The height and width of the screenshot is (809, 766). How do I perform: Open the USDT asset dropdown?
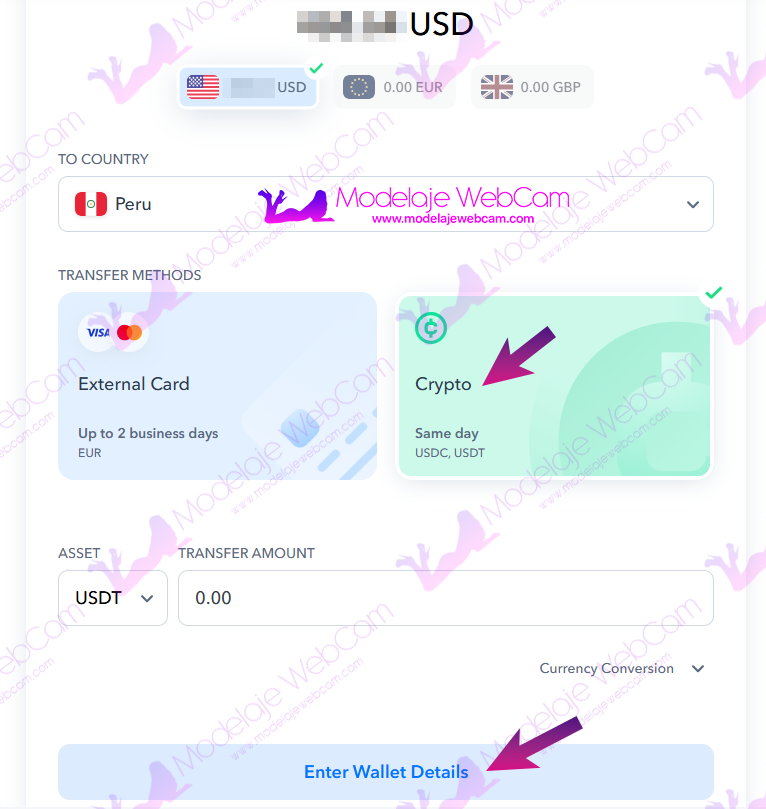(x=113, y=598)
